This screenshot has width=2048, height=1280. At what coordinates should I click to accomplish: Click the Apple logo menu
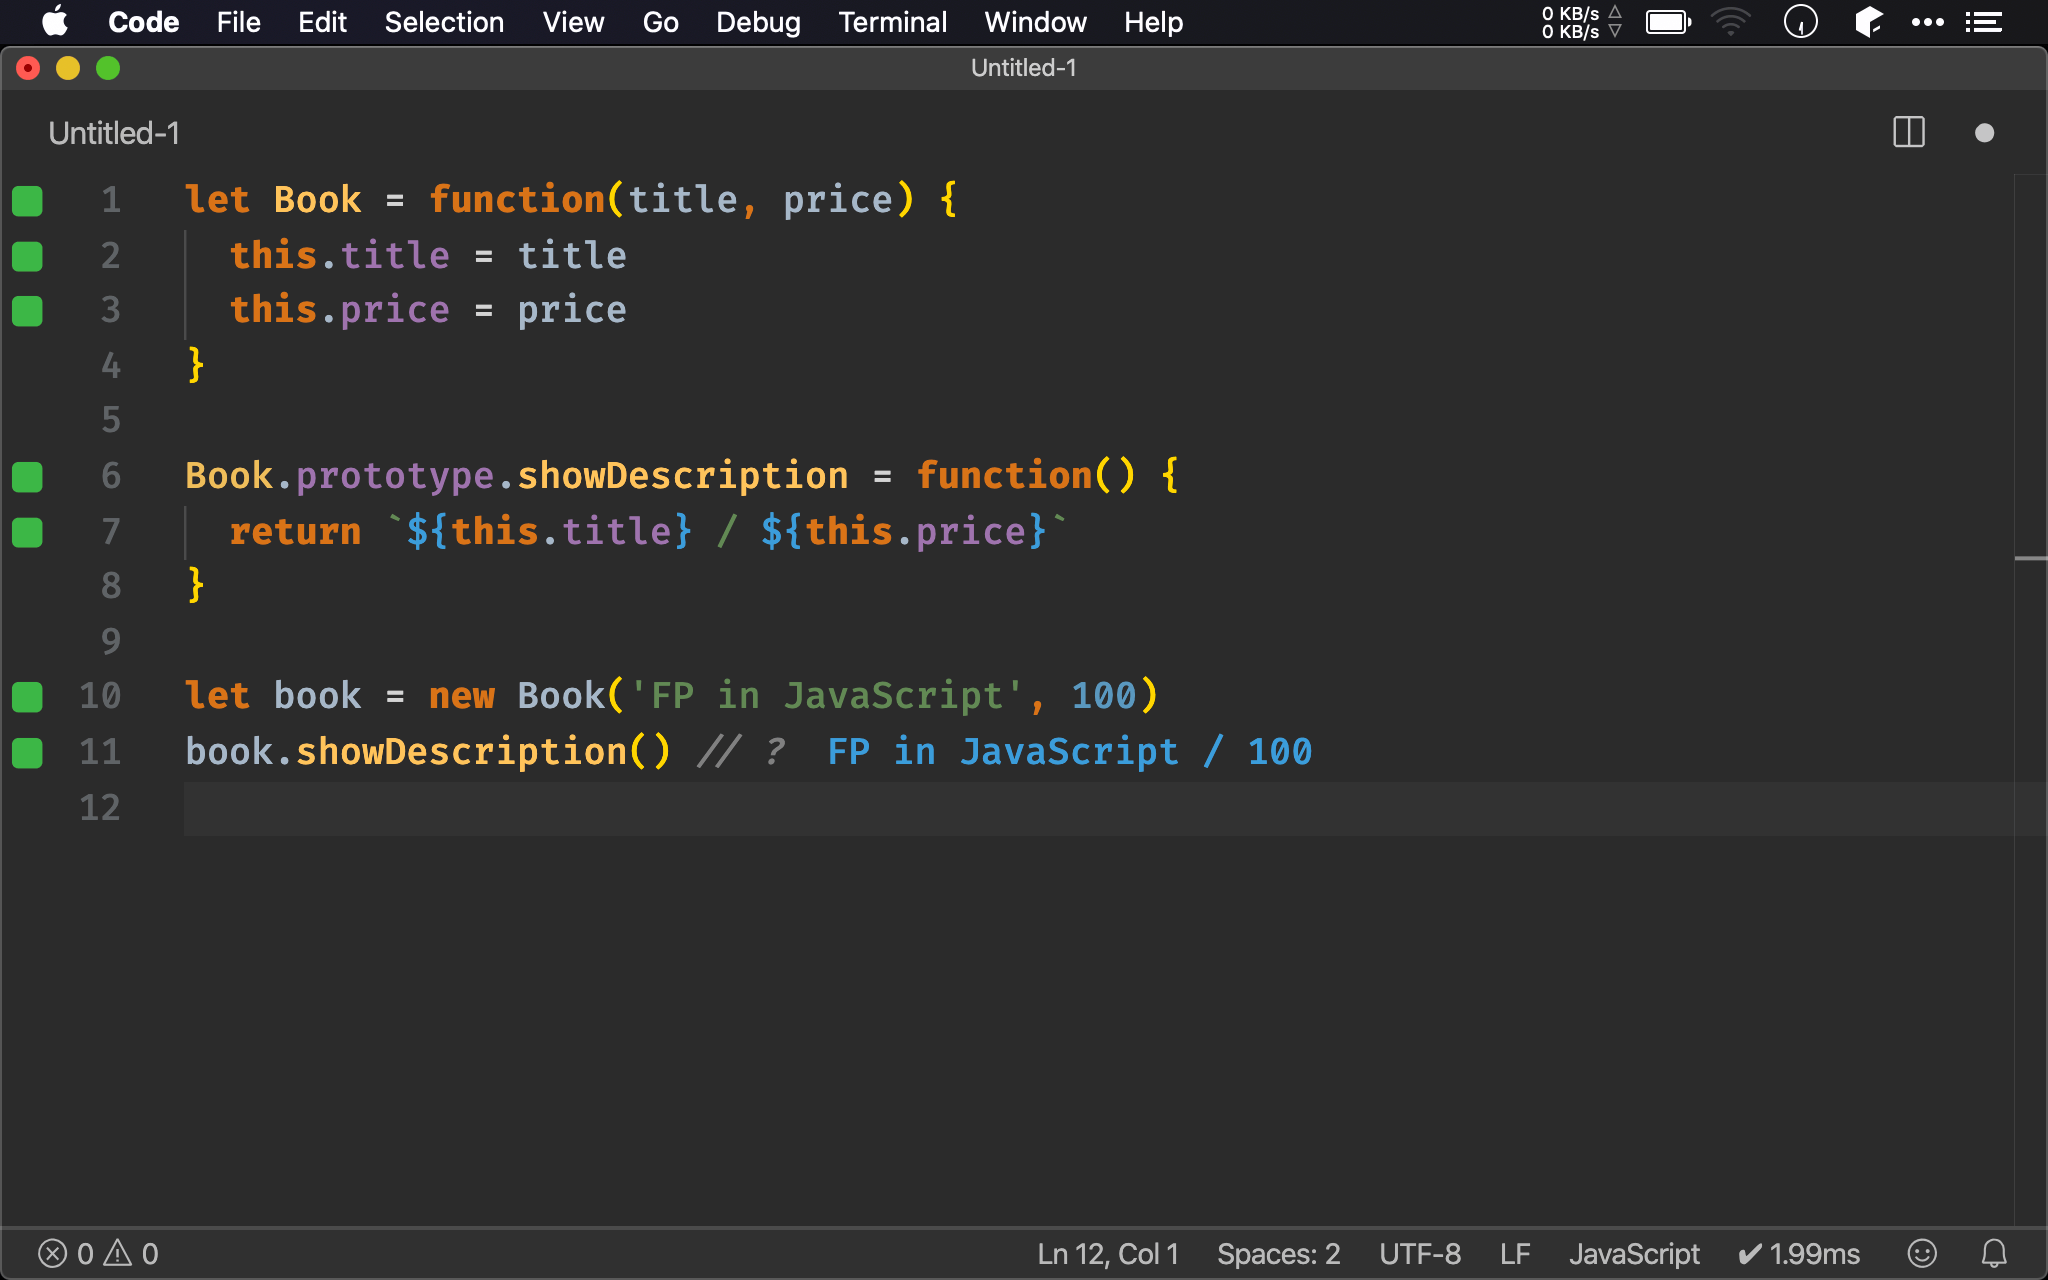click(55, 22)
